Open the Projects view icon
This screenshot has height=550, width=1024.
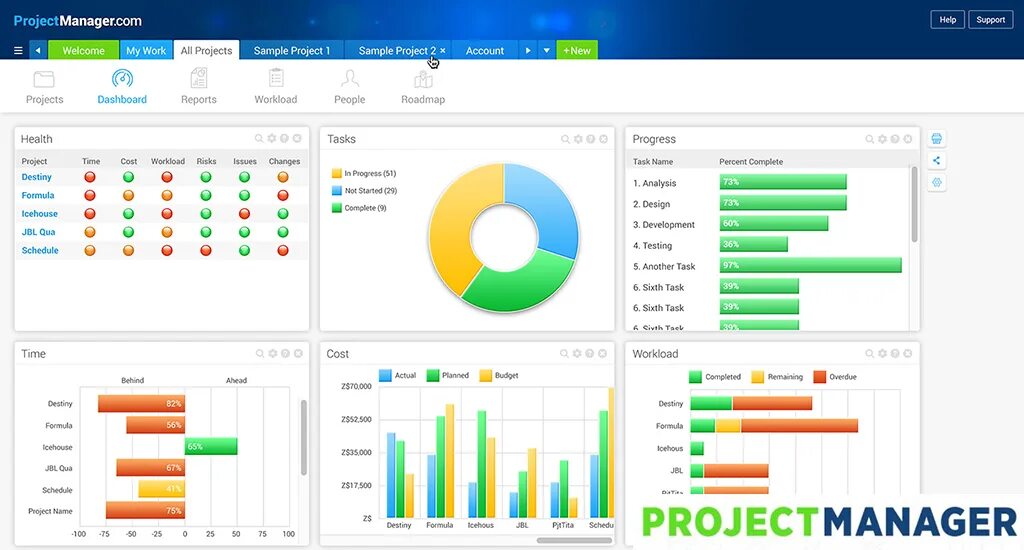click(44, 80)
